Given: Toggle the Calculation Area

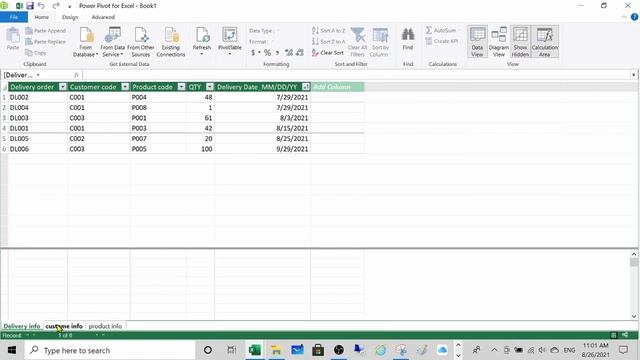Looking at the screenshot, I should tap(544, 42).
